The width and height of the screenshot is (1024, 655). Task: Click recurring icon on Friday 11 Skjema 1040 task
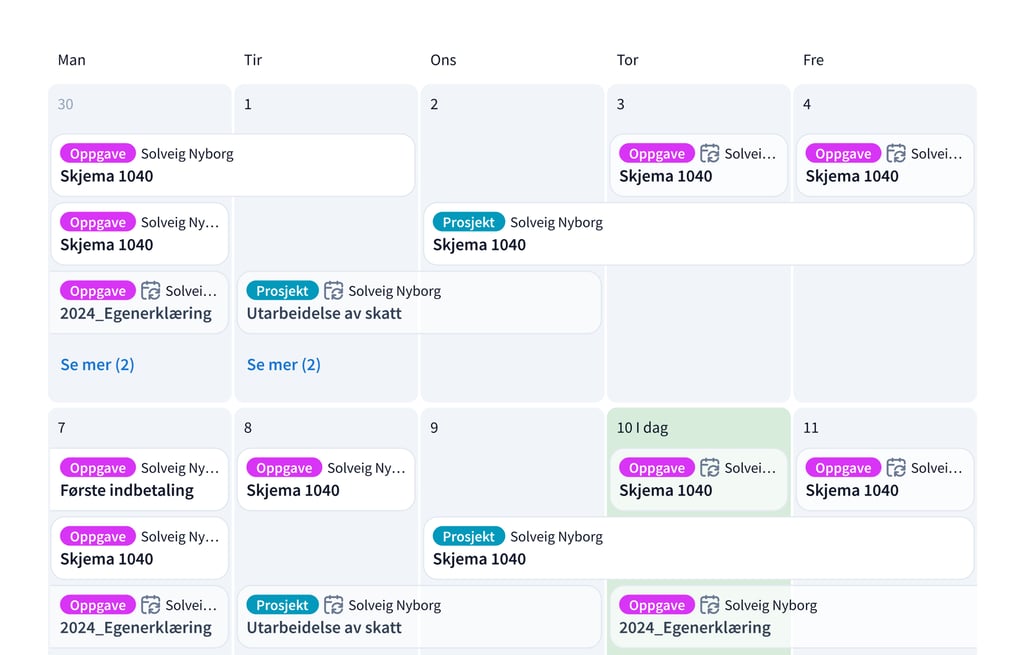tap(896, 468)
